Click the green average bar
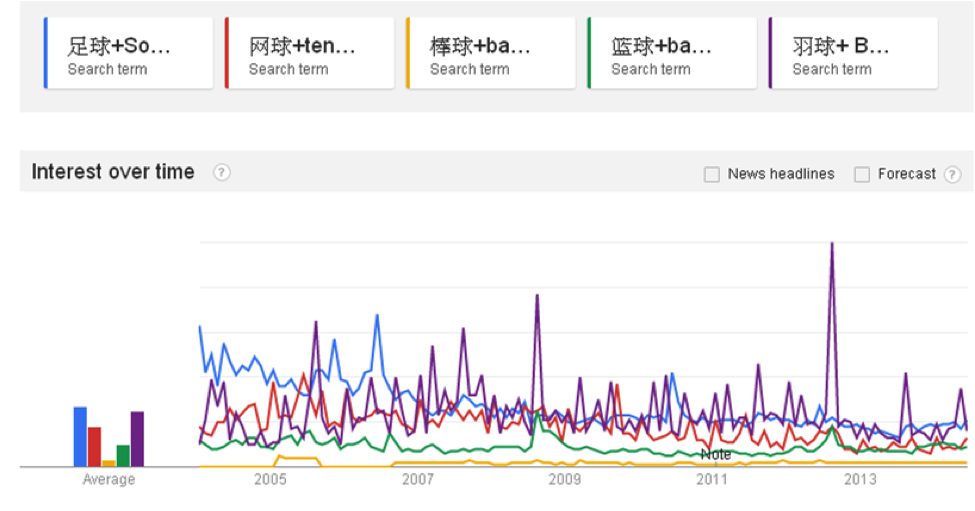The width and height of the screenshot is (975, 511). pos(123,456)
